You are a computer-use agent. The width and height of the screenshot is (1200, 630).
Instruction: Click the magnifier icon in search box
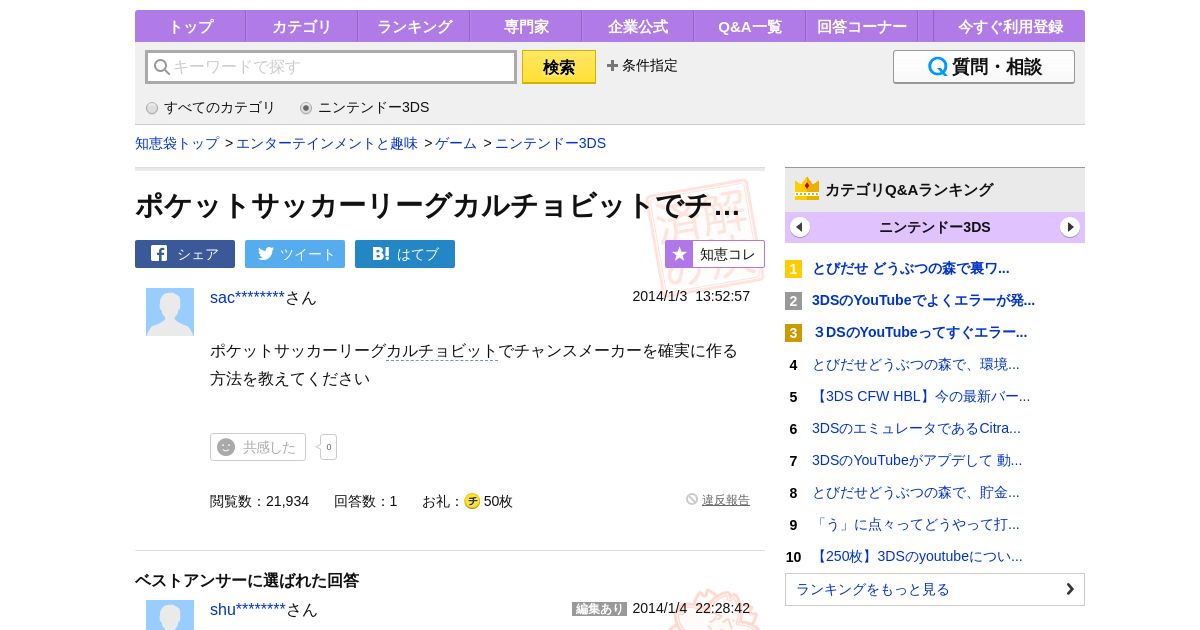pyautogui.click(x=161, y=67)
